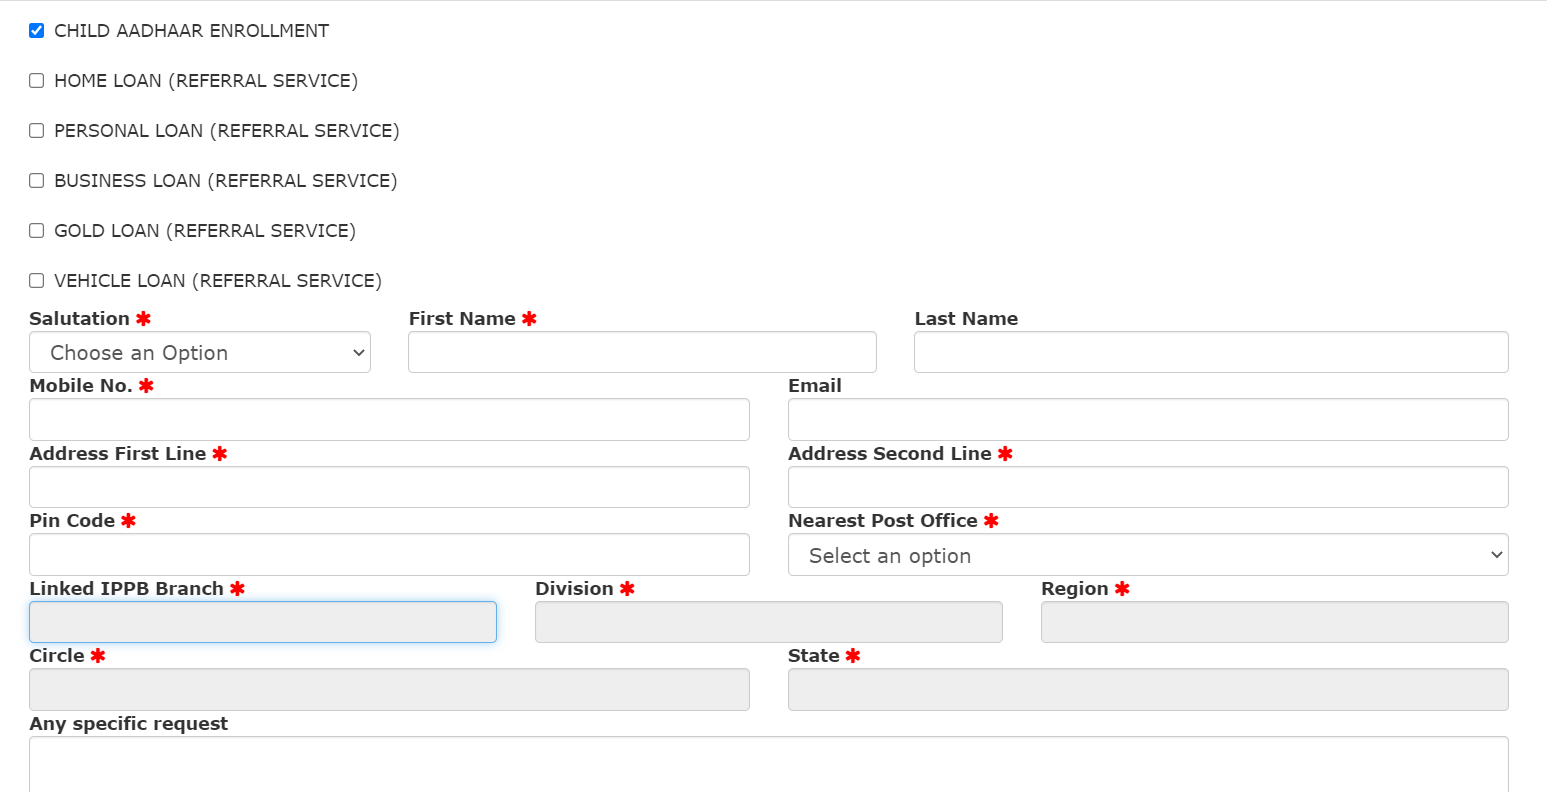Click the Address First Line field
The image size is (1547, 792).
[x=389, y=487]
